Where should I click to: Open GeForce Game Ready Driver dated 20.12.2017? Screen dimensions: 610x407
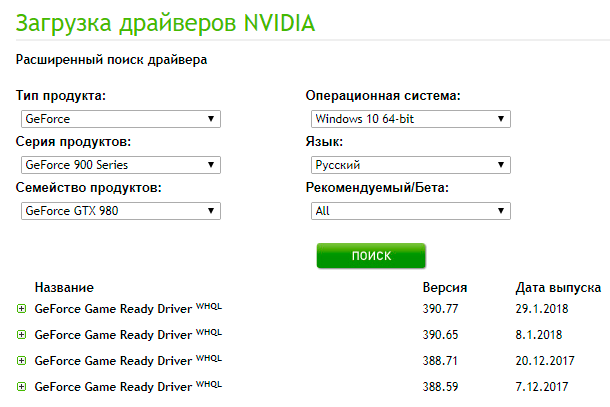pos(128,361)
